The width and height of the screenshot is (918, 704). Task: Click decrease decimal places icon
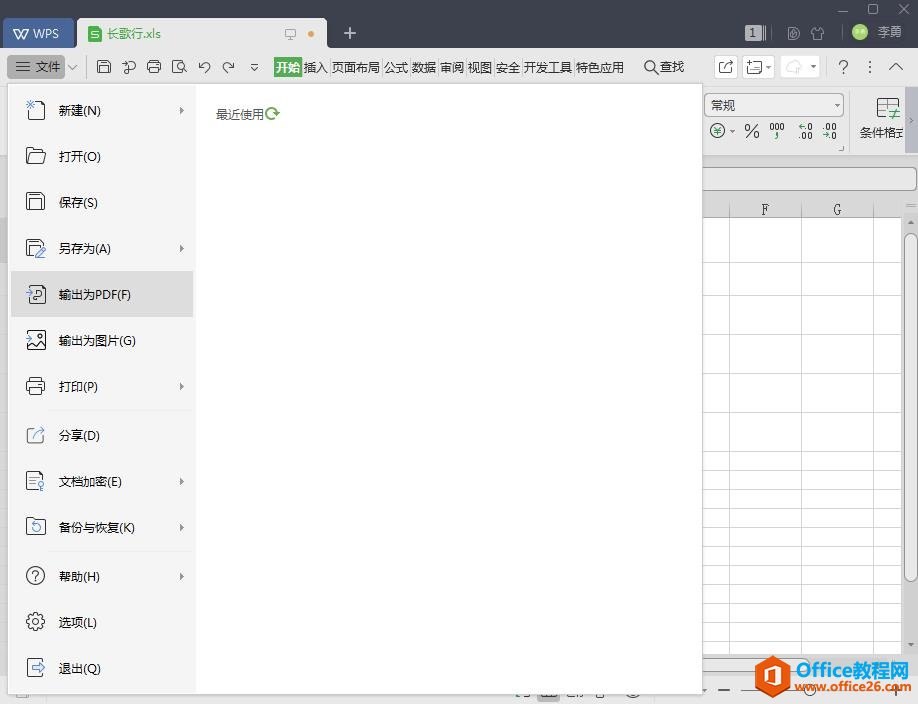coord(830,131)
